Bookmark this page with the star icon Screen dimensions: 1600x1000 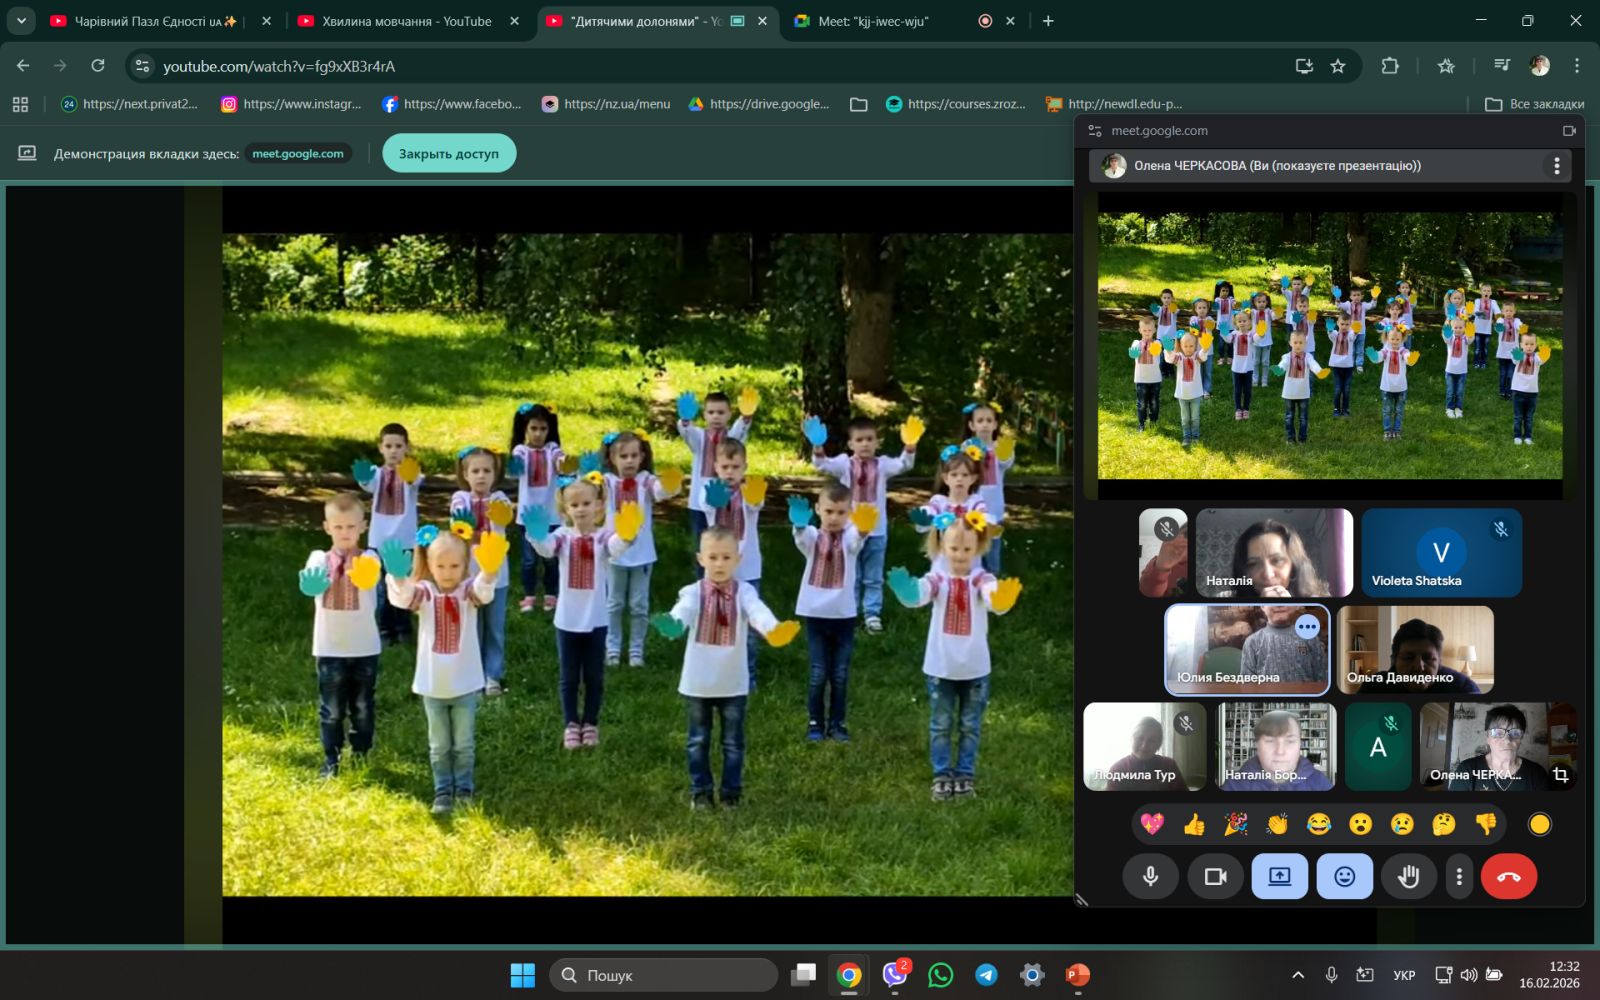(x=1338, y=66)
